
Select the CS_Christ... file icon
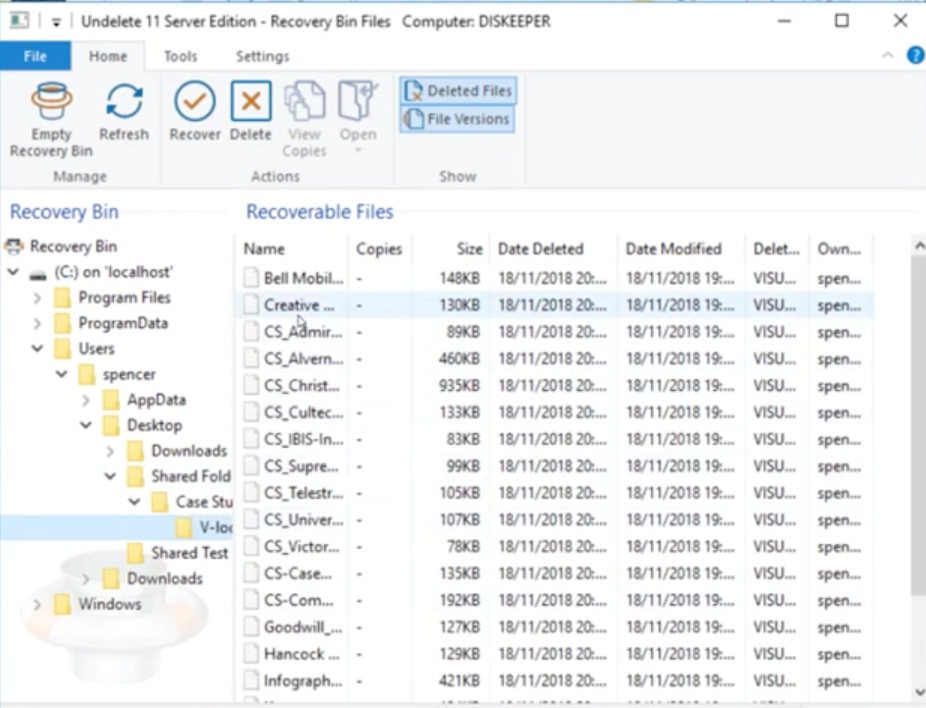[252, 385]
